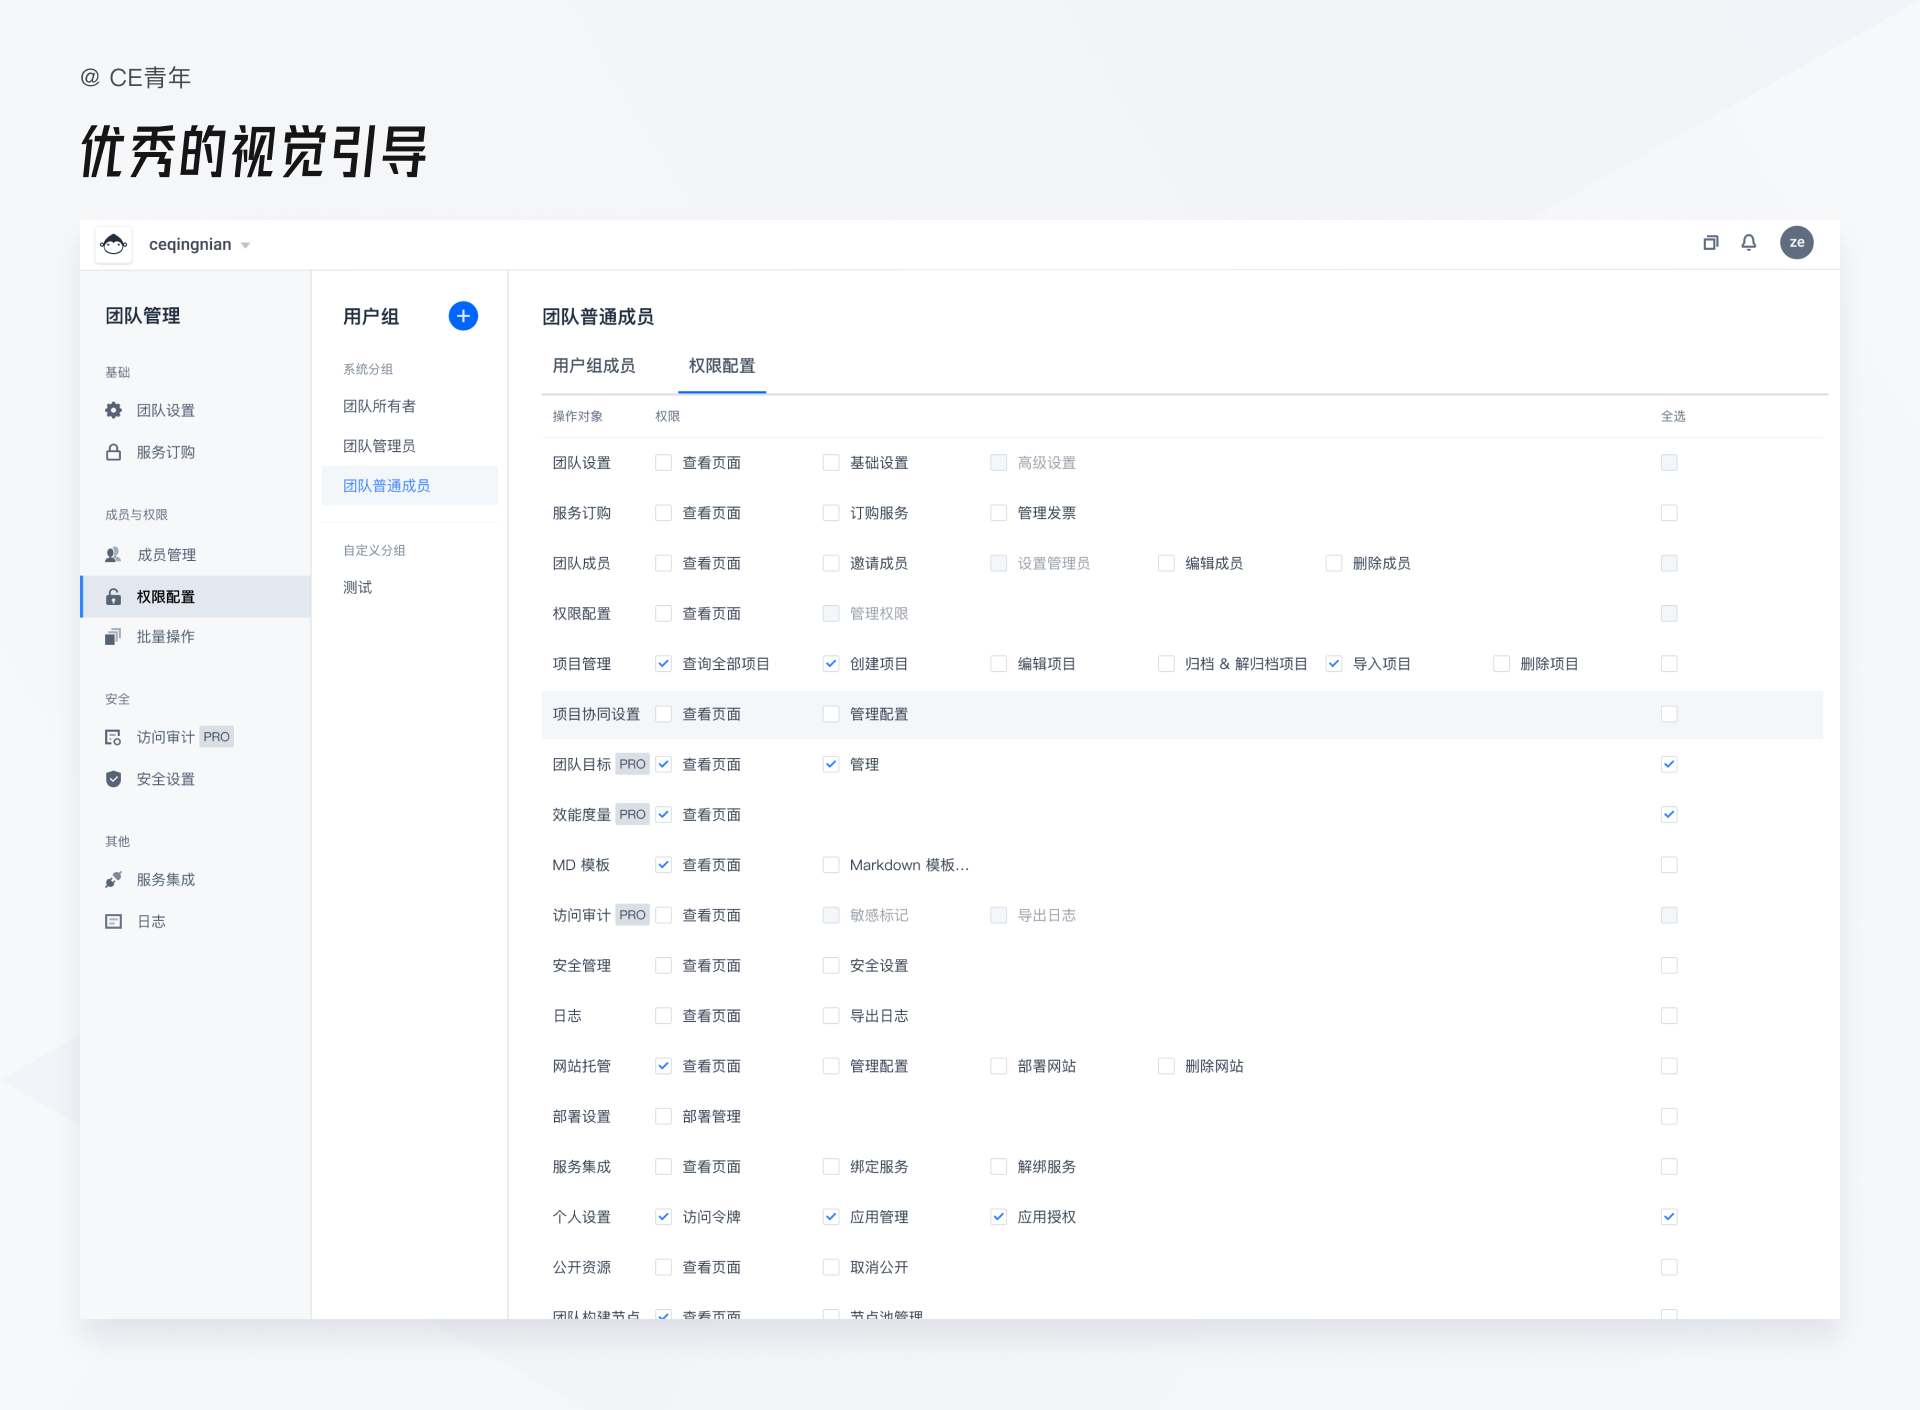Enable 编辑成员 permission checkbox
The image size is (1920, 1410).
tap(1166, 563)
